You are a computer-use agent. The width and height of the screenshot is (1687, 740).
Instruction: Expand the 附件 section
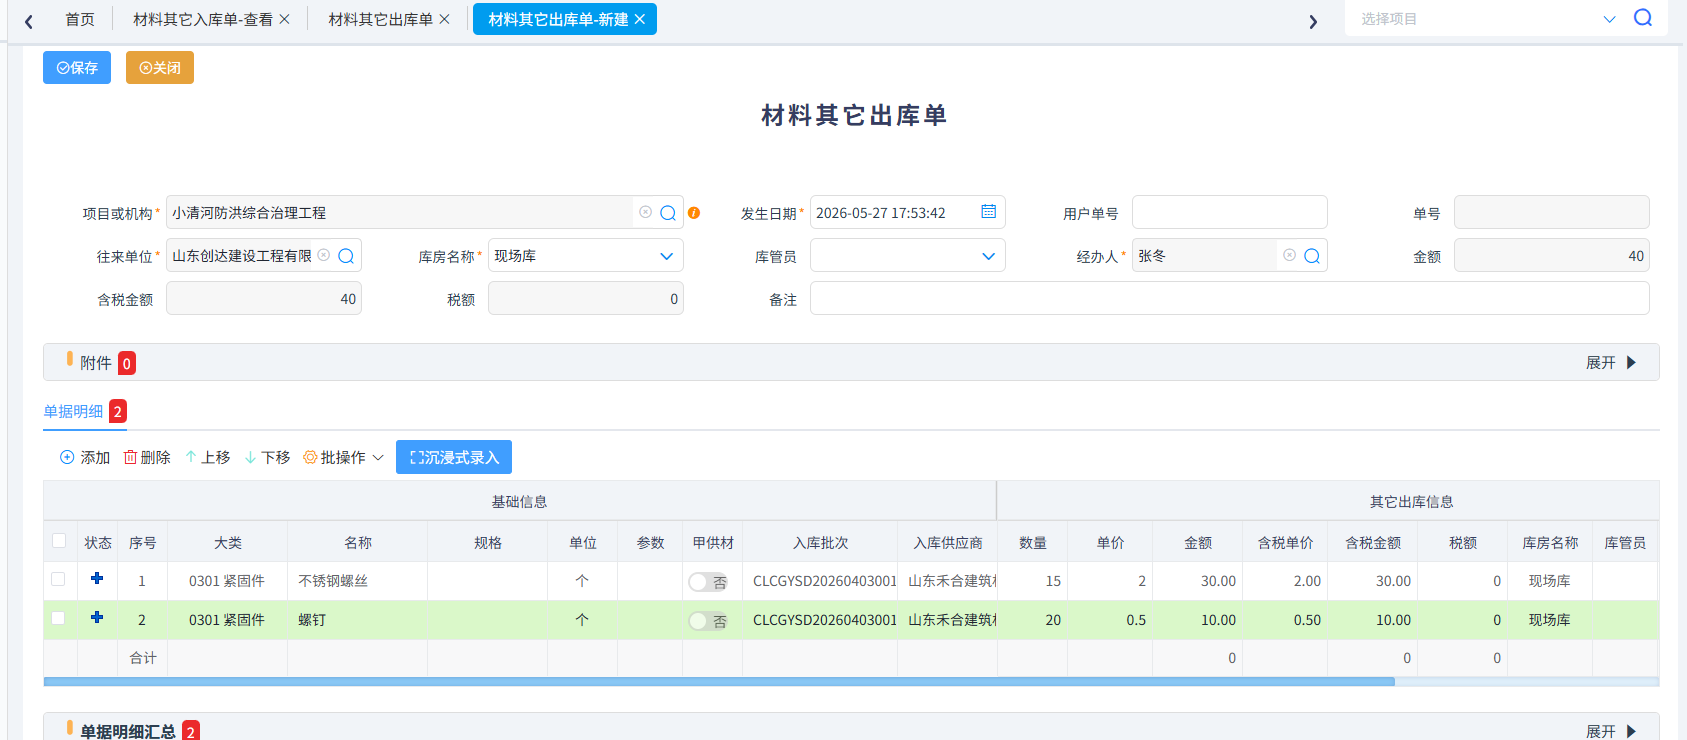pyautogui.click(x=1611, y=362)
